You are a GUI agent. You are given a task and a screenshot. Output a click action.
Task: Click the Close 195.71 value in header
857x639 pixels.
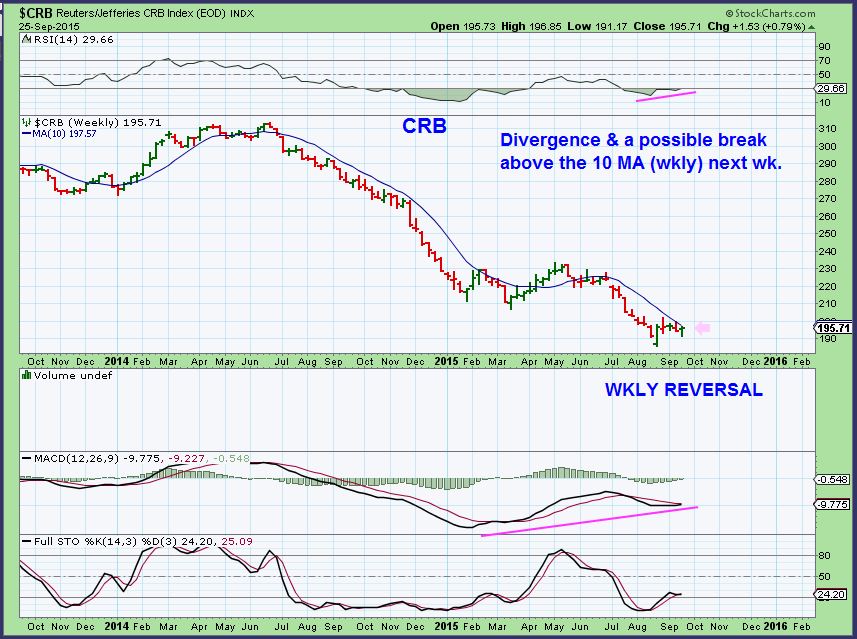[x=667, y=26]
